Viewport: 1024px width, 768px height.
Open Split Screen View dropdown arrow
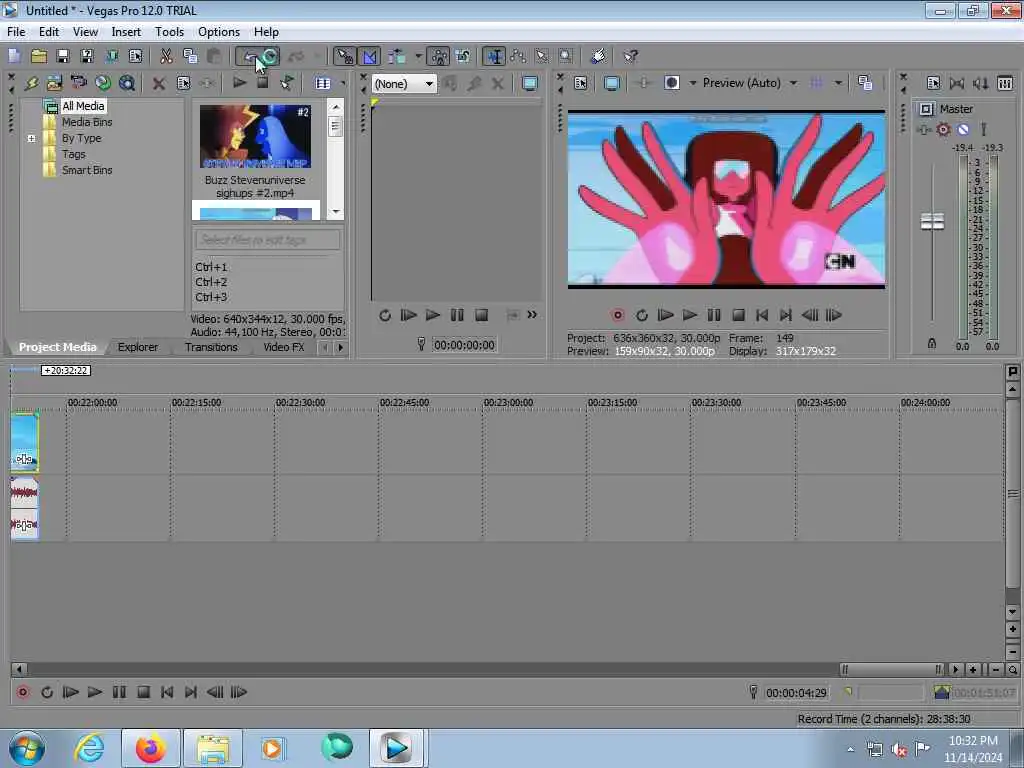(x=692, y=83)
